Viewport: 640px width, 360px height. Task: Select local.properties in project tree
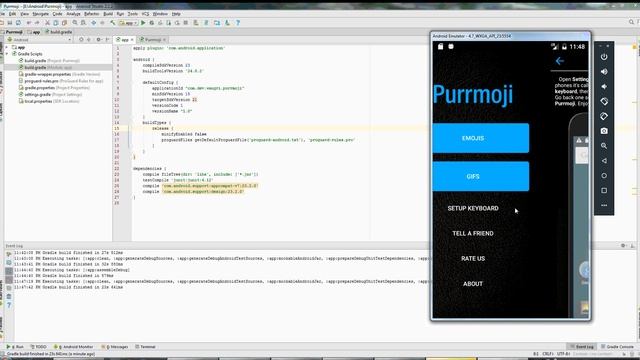tap(49, 101)
